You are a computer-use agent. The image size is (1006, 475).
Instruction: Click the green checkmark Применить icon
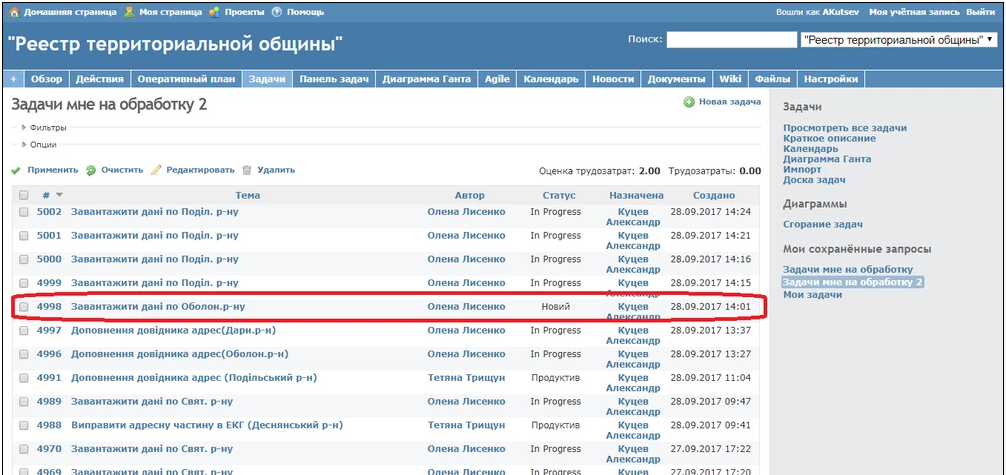(16, 170)
